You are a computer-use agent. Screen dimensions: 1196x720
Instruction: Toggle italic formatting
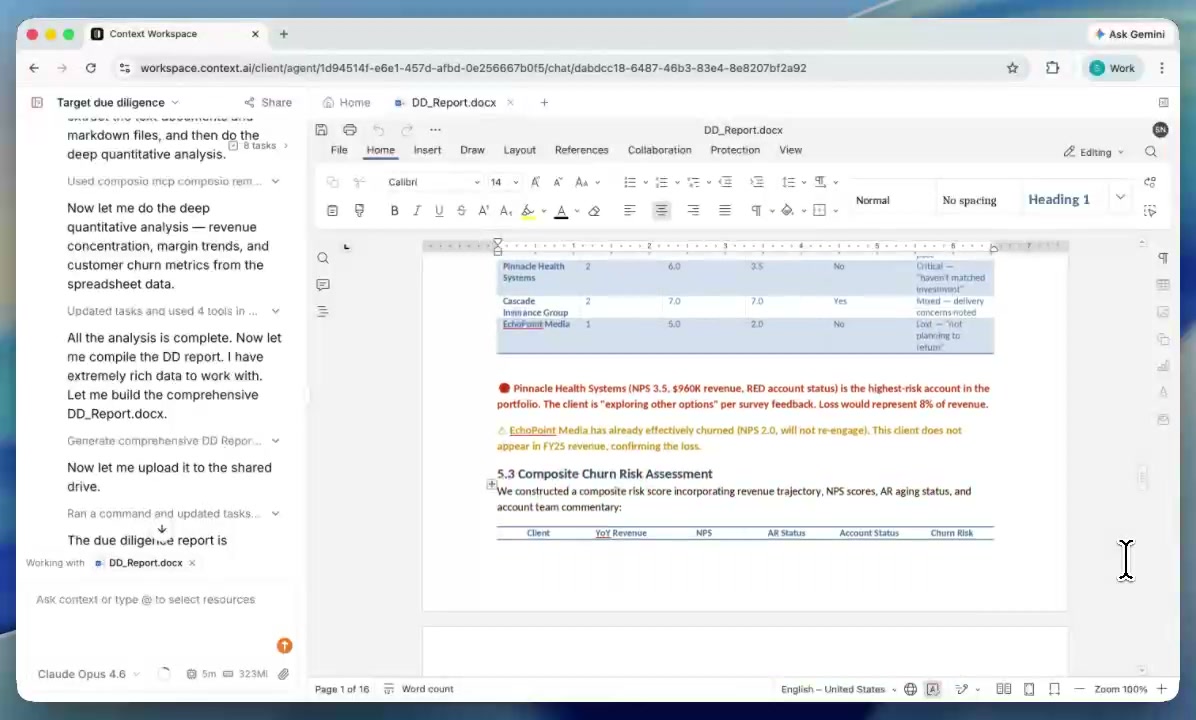coord(416,211)
